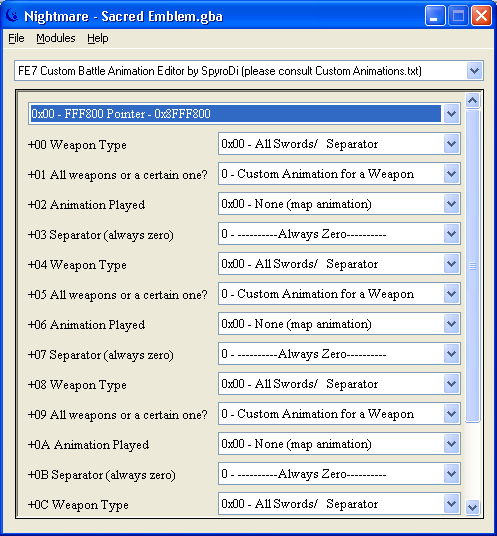497x536 pixels.
Task: Click the '+03 Separator (always zero)' label
Action: click(100, 235)
